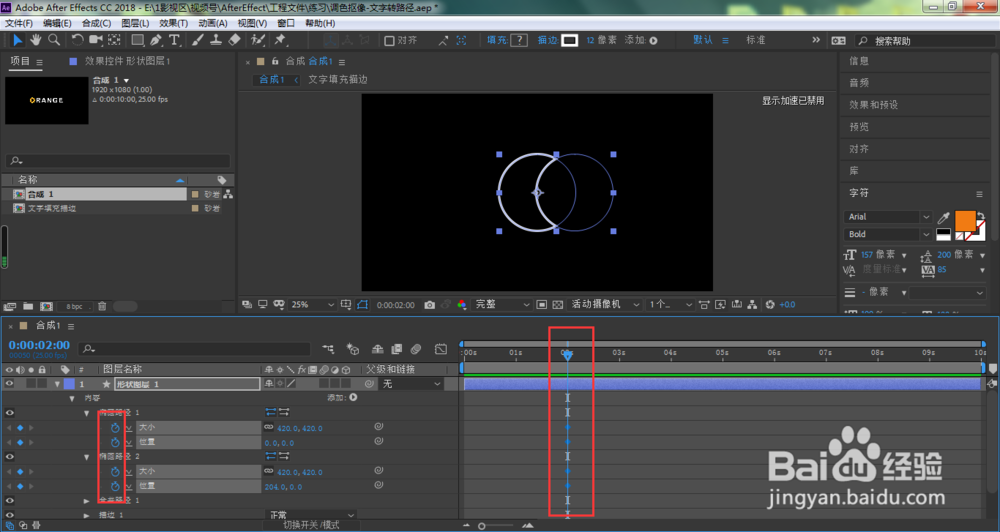The height and width of the screenshot is (532, 1000).
Task: Select the Unified Camera tool
Action: point(96,40)
